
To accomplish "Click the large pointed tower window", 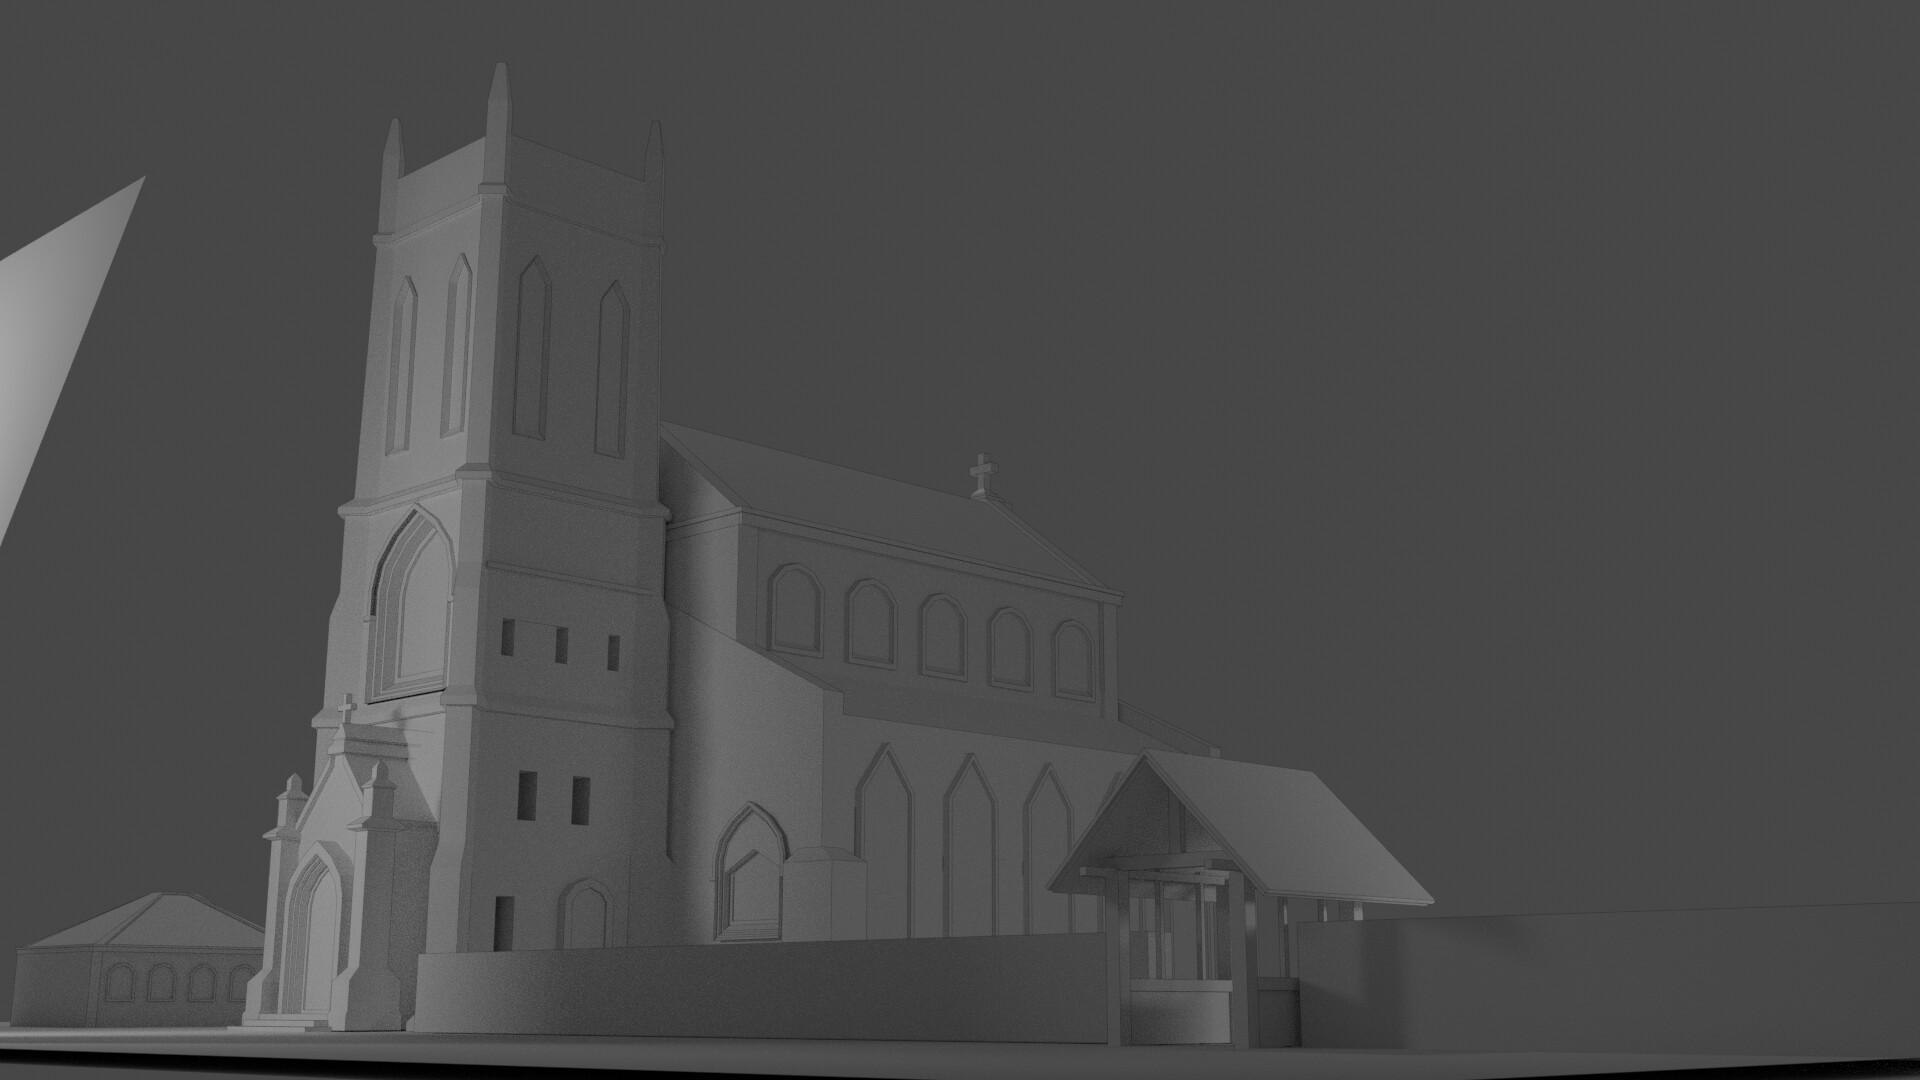I will (408, 590).
